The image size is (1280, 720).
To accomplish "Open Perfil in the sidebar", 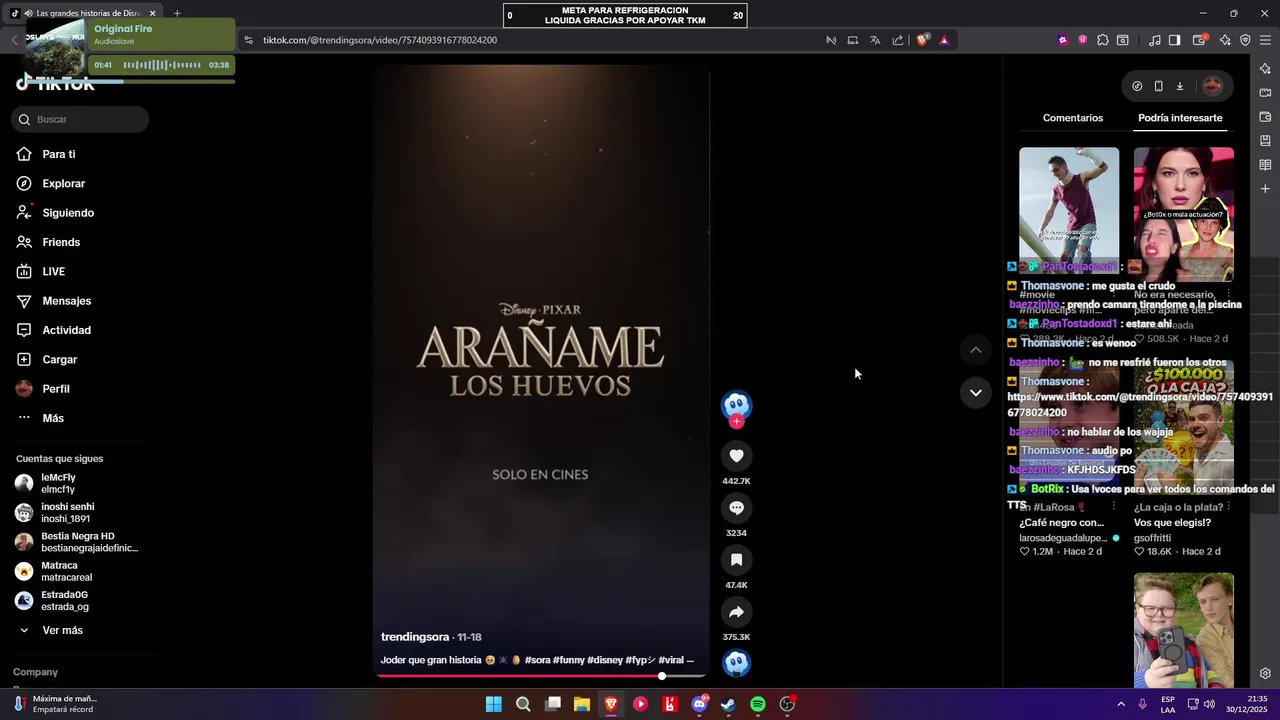I will [56, 389].
